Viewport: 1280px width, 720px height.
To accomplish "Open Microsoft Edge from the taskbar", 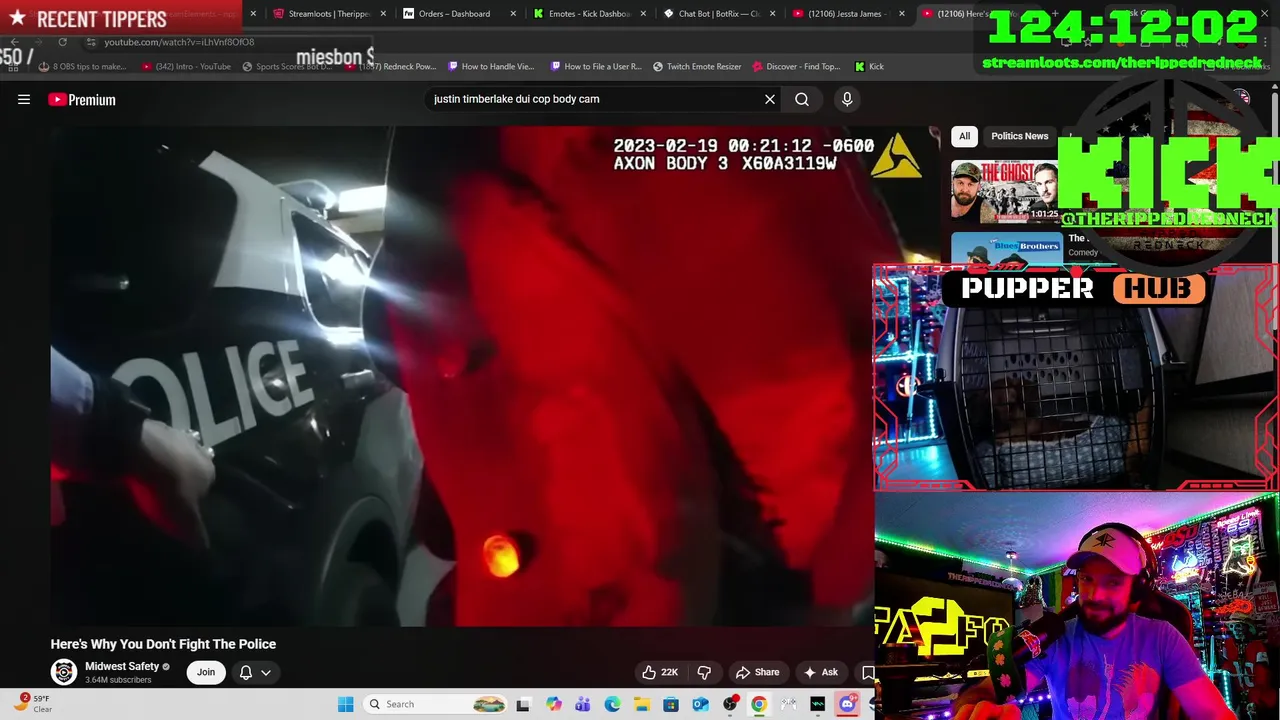I will (612, 704).
